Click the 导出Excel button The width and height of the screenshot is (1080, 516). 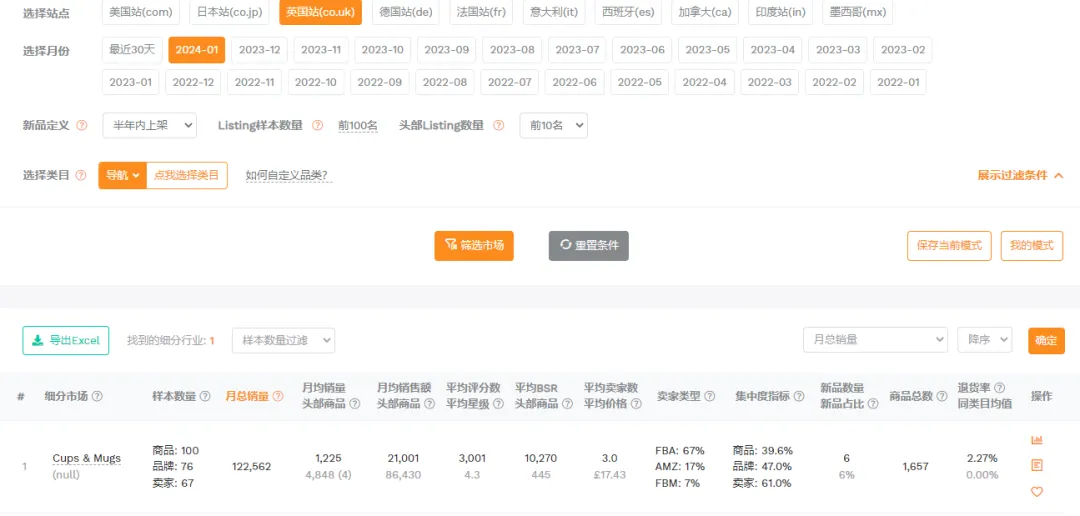[x=66, y=340]
